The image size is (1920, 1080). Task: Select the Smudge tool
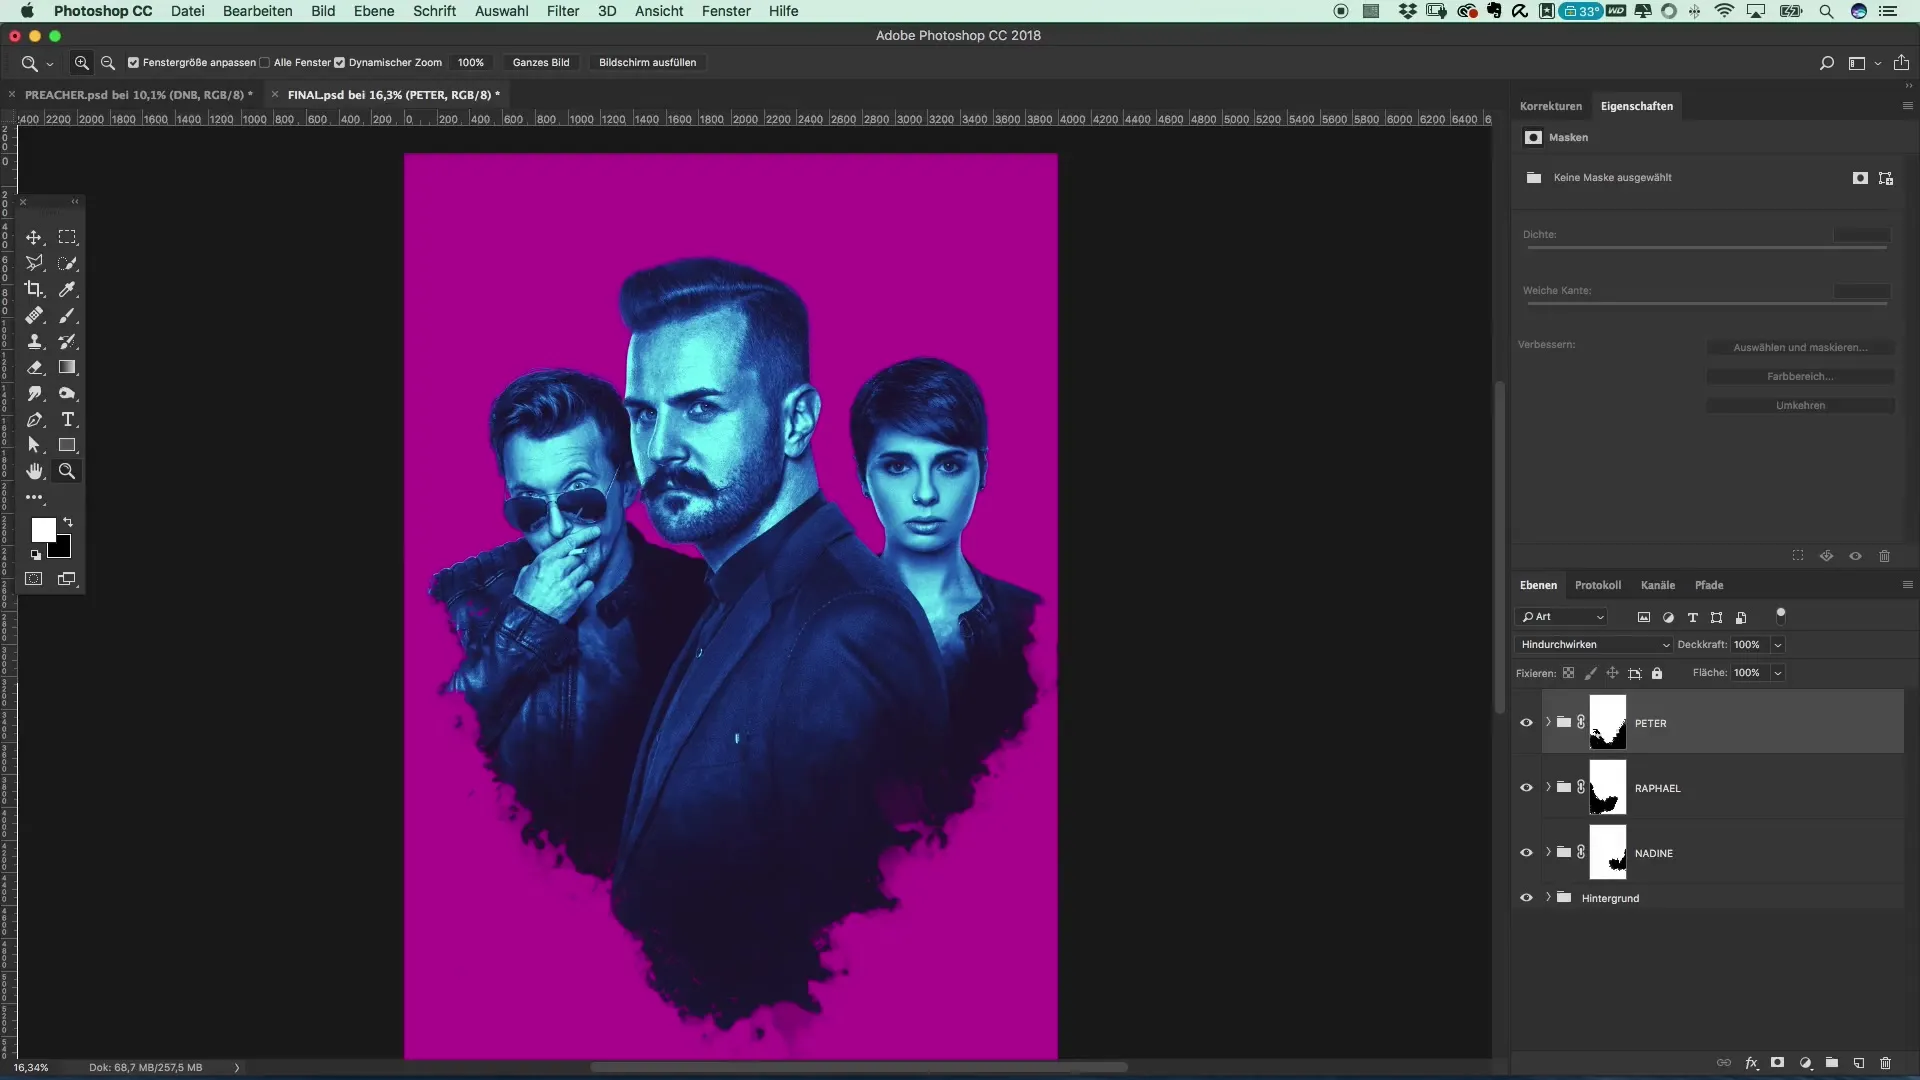tap(34, 393)
